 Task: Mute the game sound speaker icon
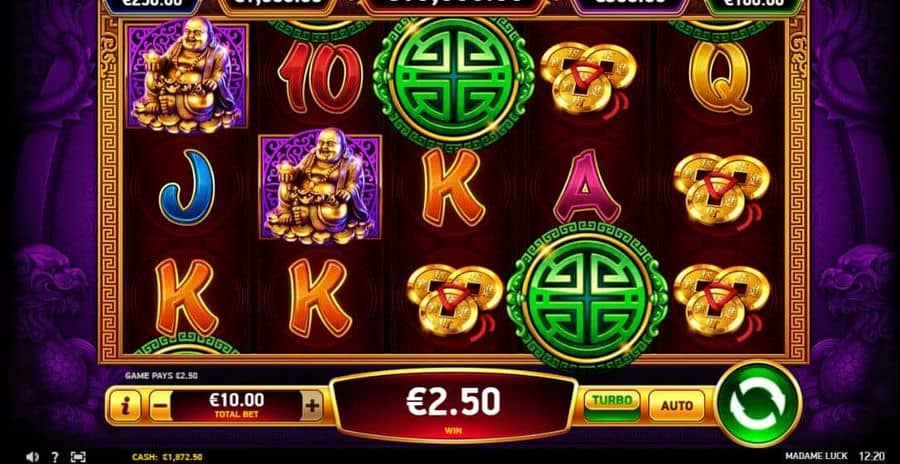[33, 457]
